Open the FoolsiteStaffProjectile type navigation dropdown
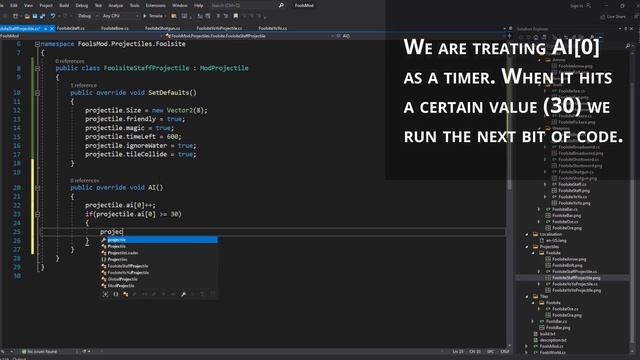 click(250, 36)
